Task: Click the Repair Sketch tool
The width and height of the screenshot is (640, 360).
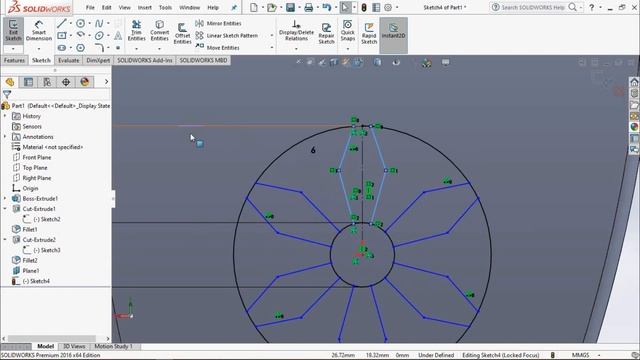Action: pos(326,33)
